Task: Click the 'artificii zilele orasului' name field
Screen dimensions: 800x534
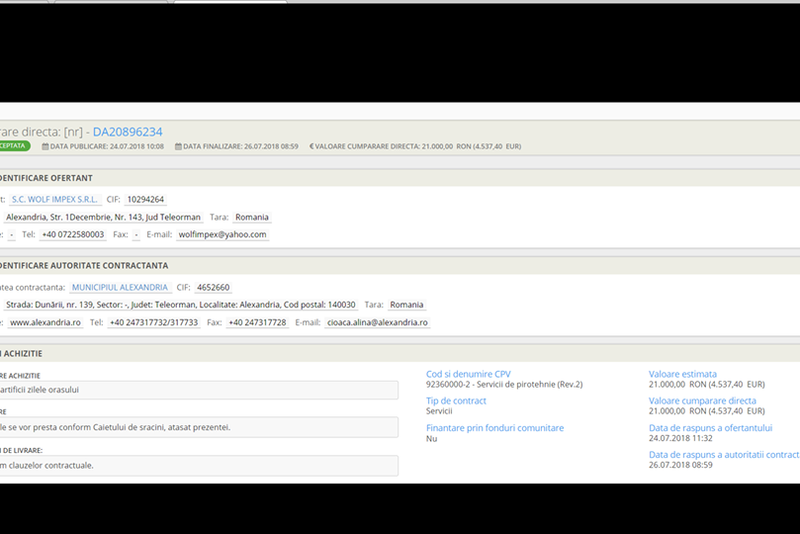Action: click(198, 389)
